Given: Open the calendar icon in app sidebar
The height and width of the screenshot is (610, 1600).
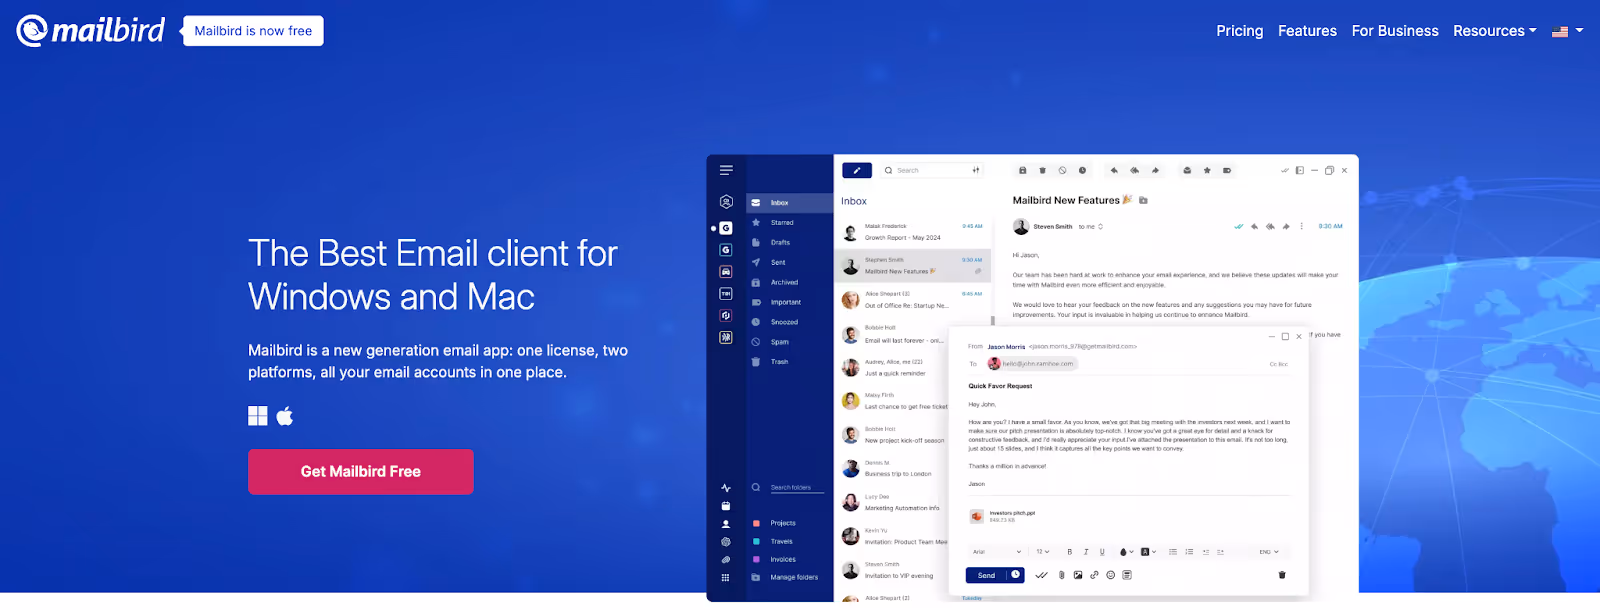Looking at the screenshot, I should pos(726,506).
